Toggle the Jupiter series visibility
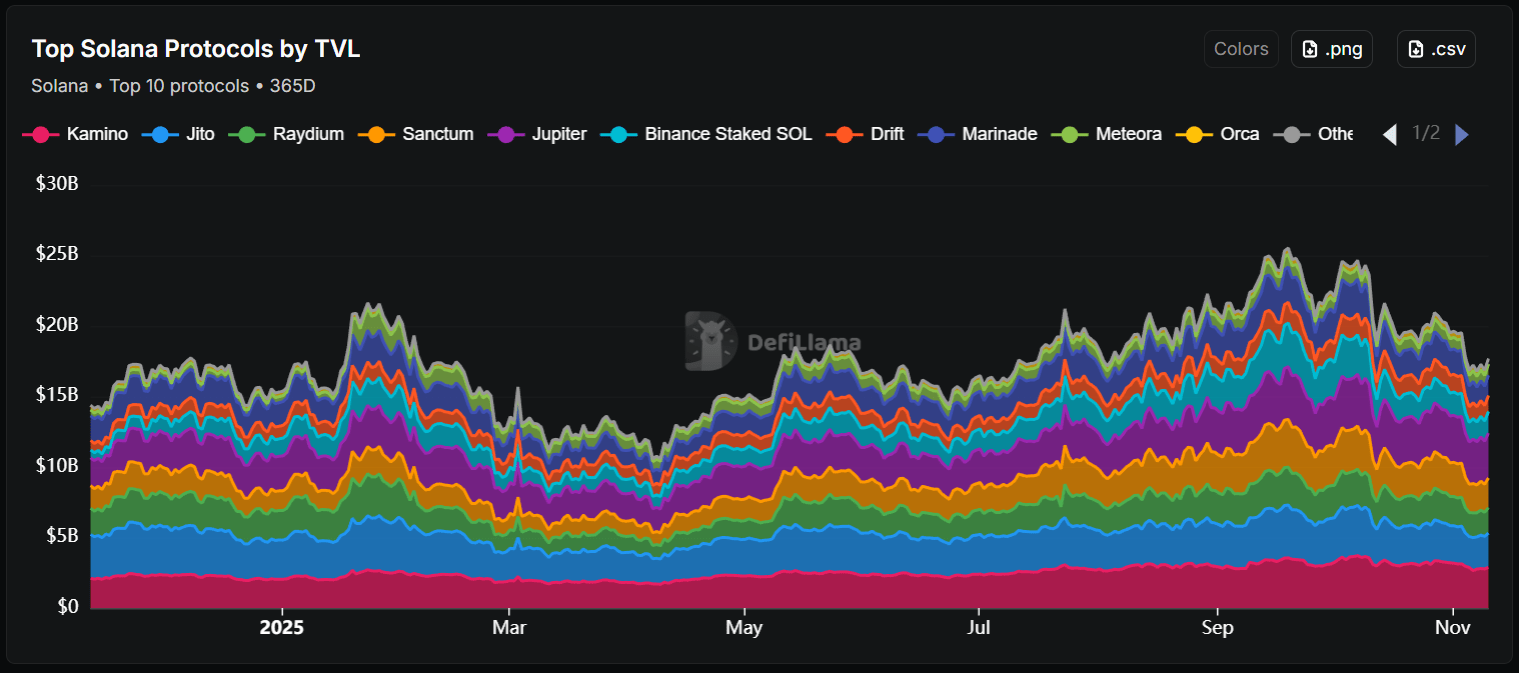 pyautogui.click(x=505, y=133)
